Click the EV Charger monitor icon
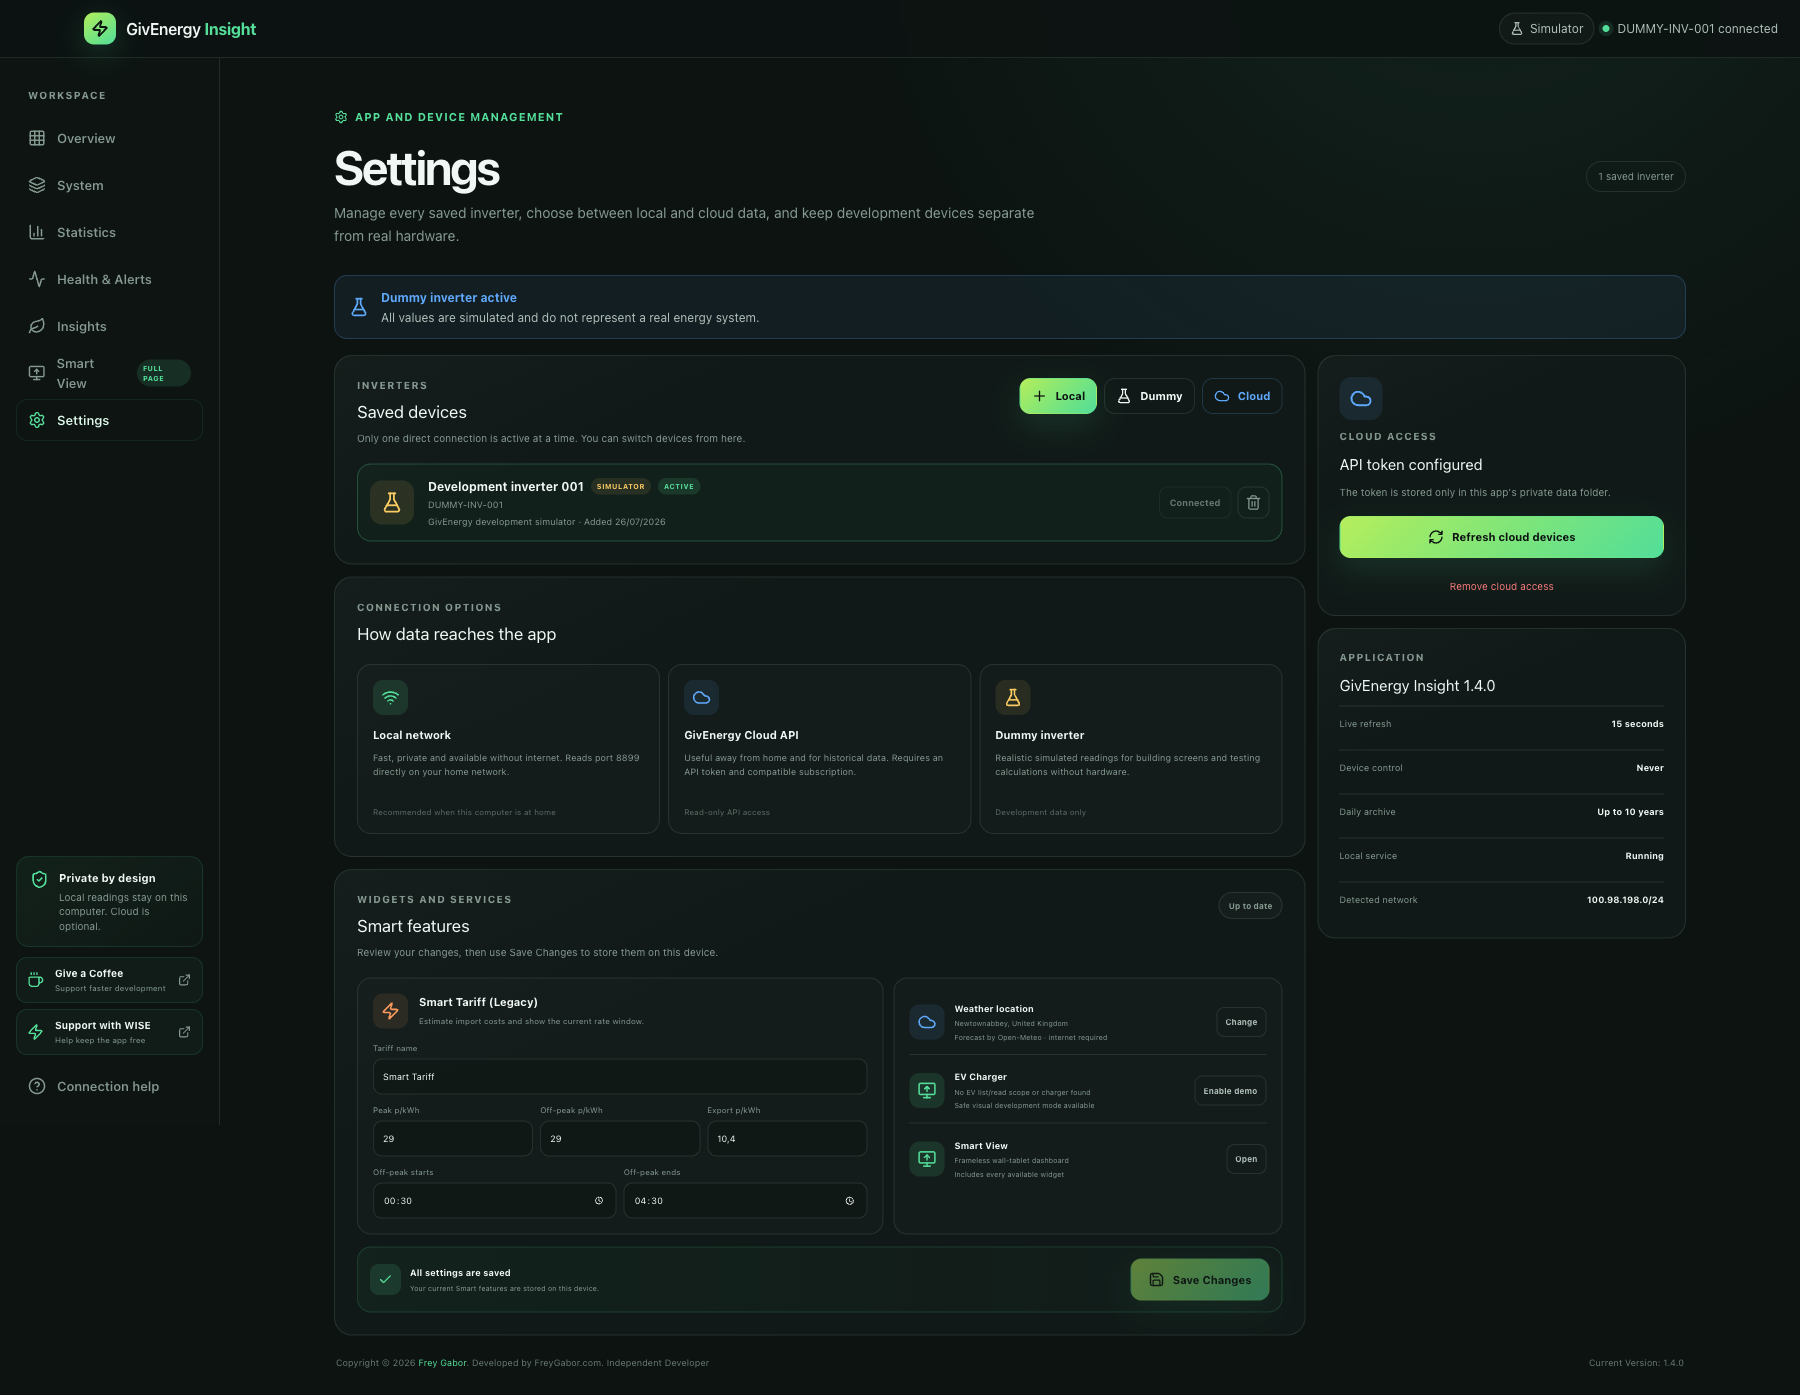This screenshot has width=1800, height=1395. click(927, 1090)
